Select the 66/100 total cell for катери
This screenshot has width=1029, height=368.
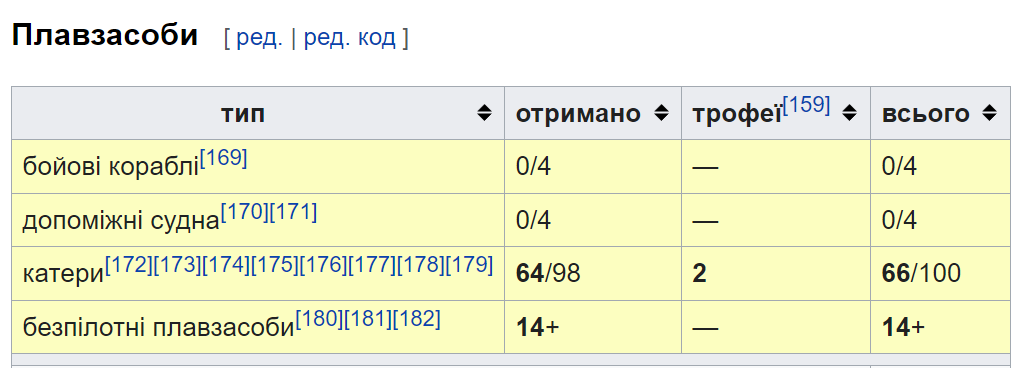pyautogui.click(x=940, y=274)
